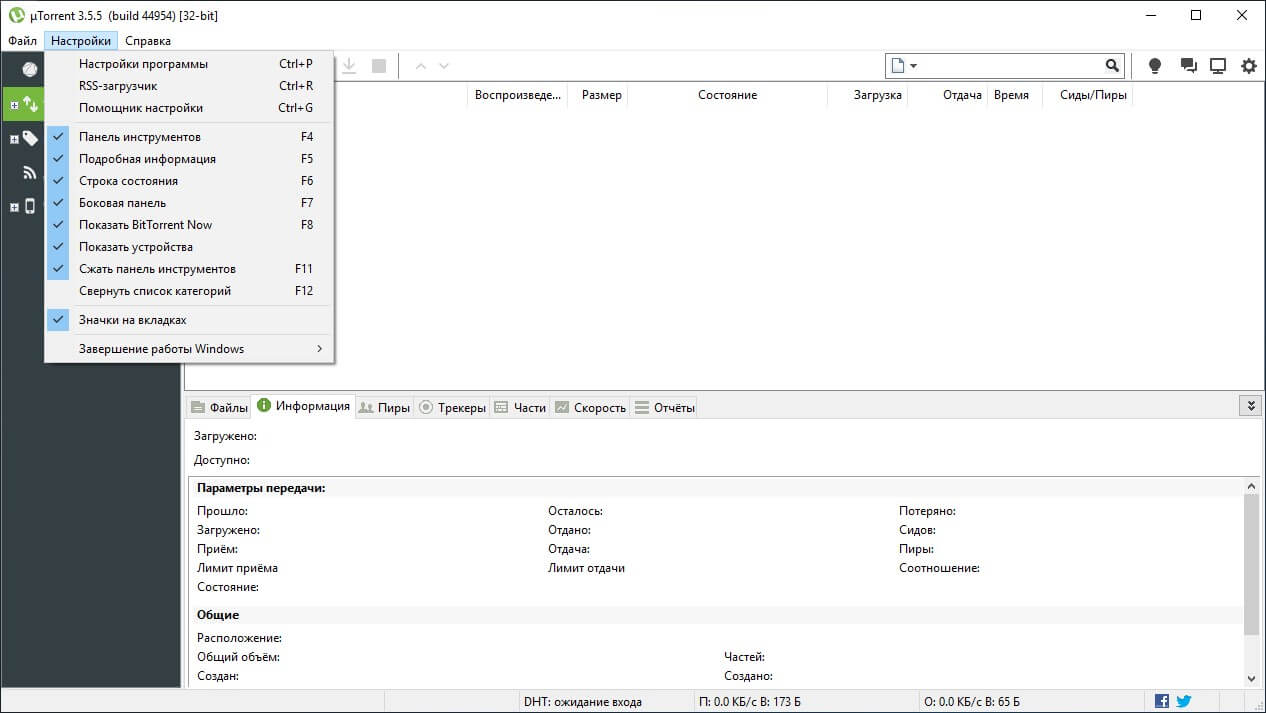Choose Настройки программы from menu
Viewport: 1266px width, 713px height.
[189, 64]
